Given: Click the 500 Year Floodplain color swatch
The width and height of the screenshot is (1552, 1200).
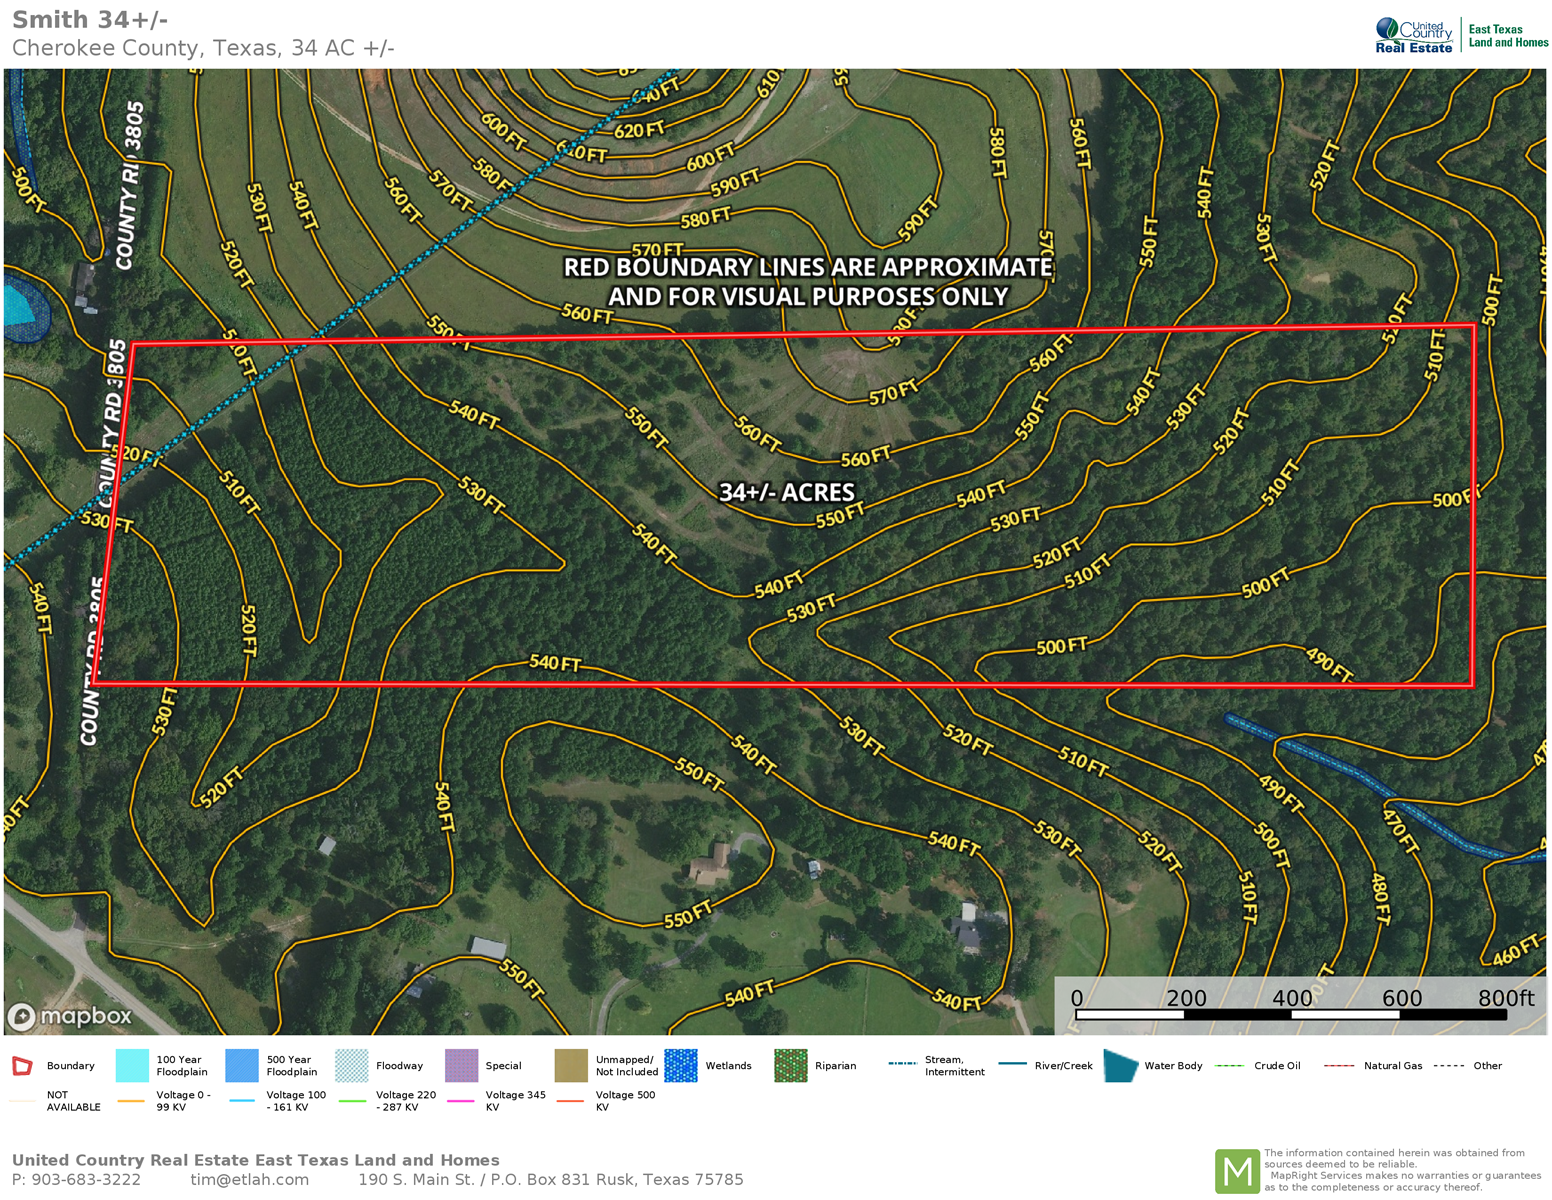Looking at the screenshot, I should [242, 1066].
